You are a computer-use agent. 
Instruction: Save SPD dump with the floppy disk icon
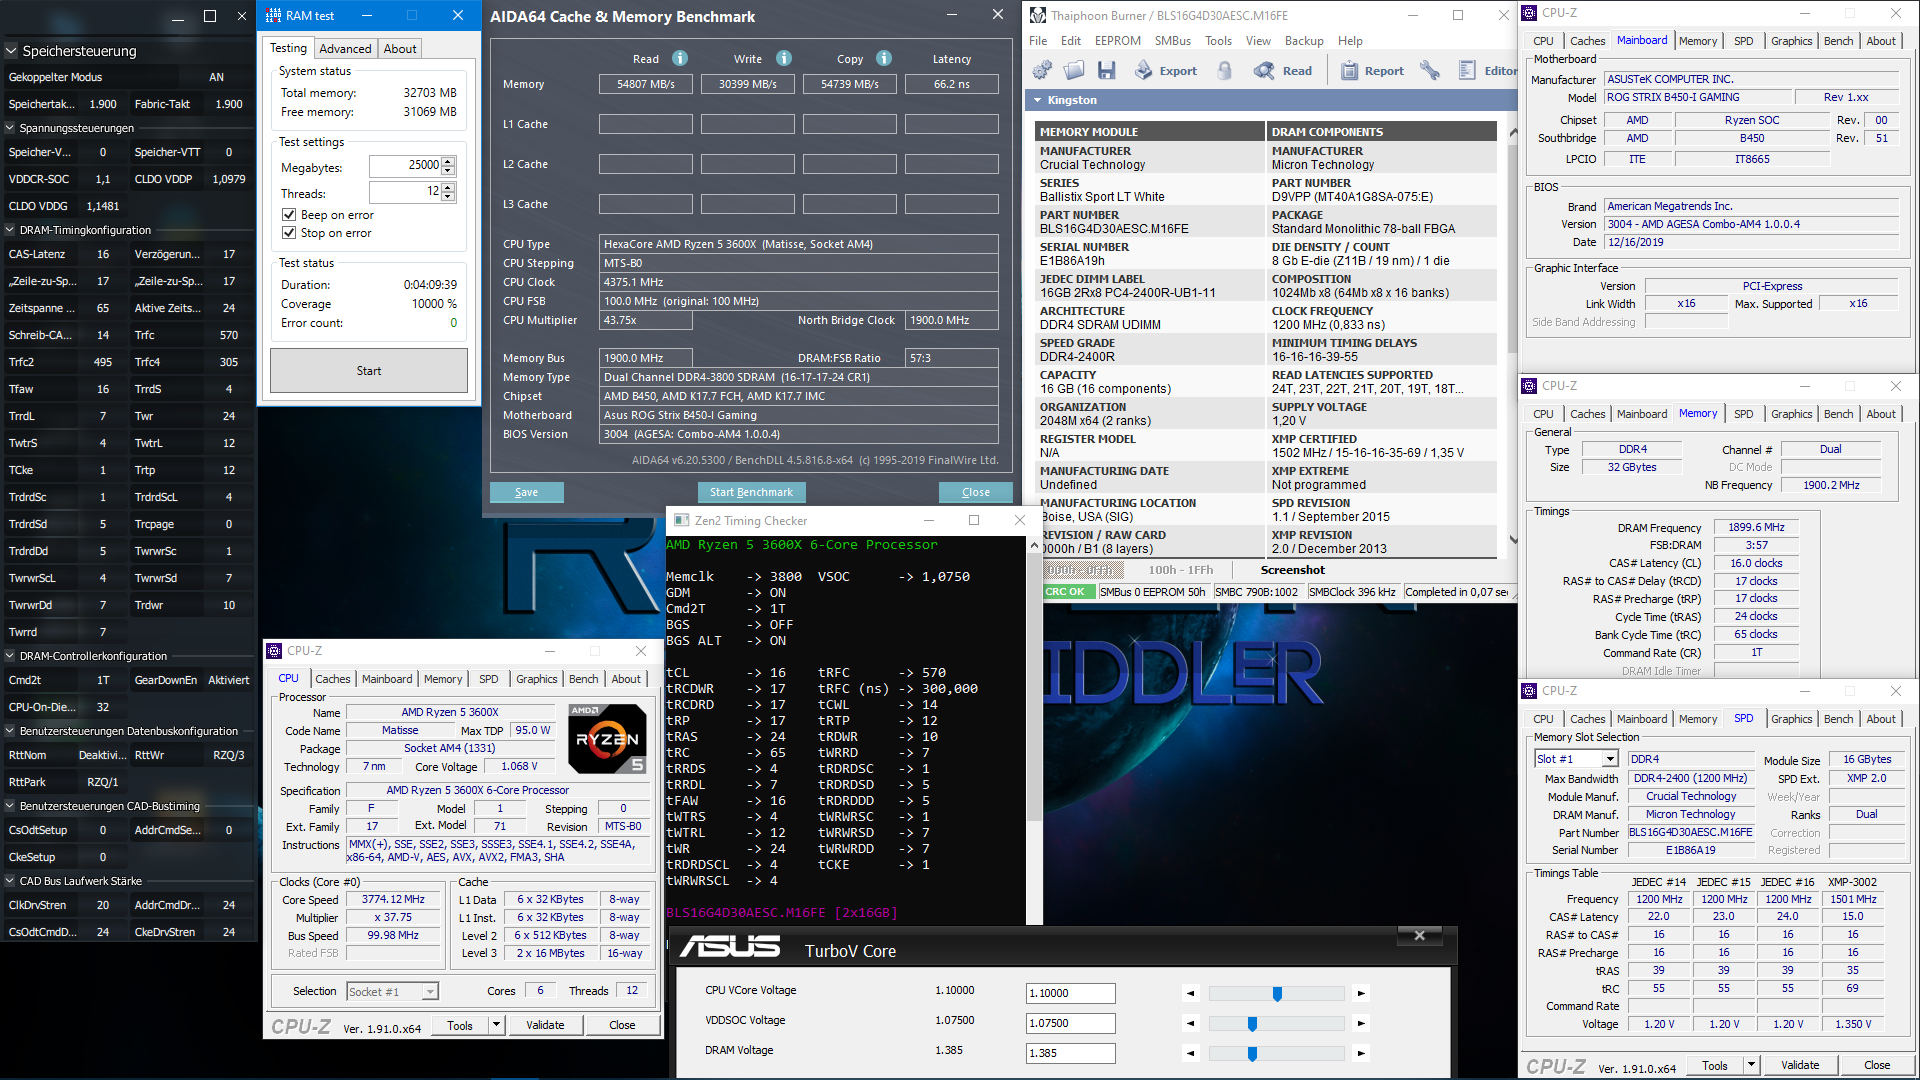click(x=1107, y=70)
